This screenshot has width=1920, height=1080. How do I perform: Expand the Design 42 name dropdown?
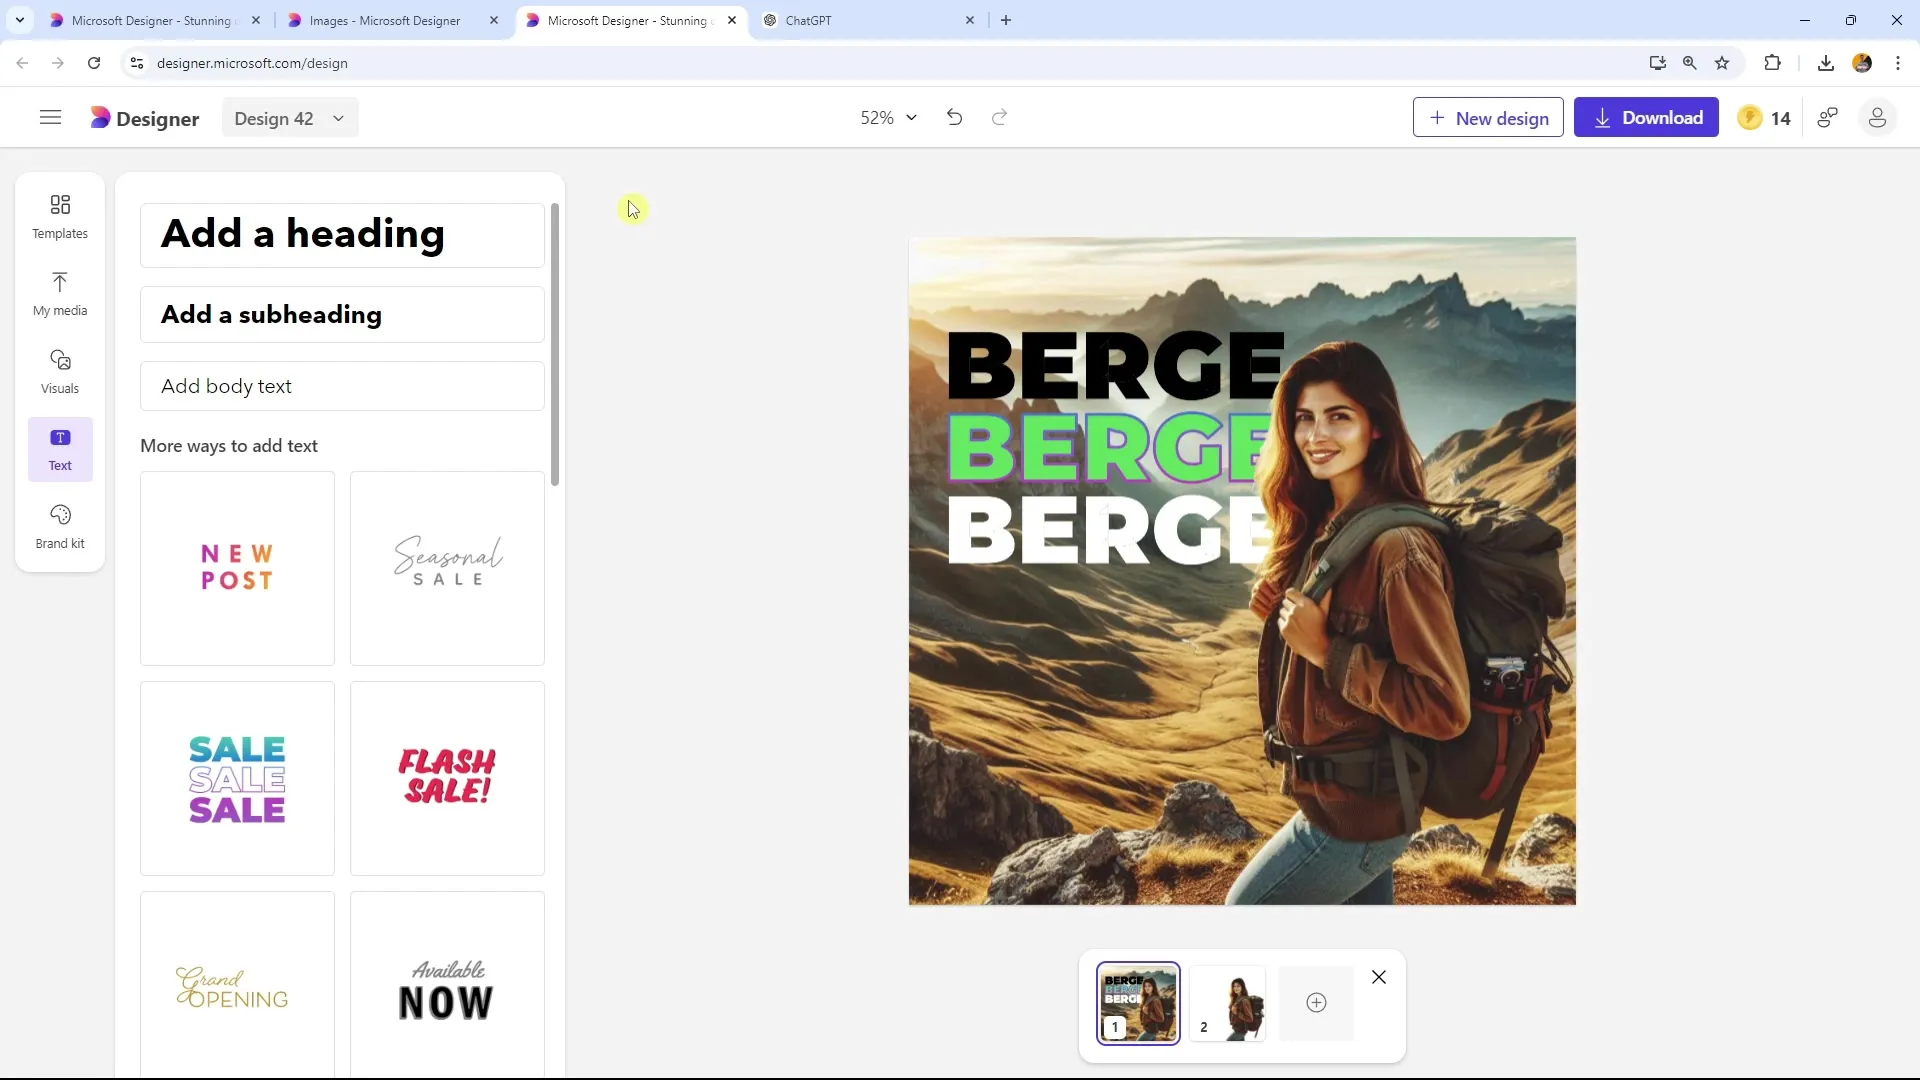click(x=290, y=118)
